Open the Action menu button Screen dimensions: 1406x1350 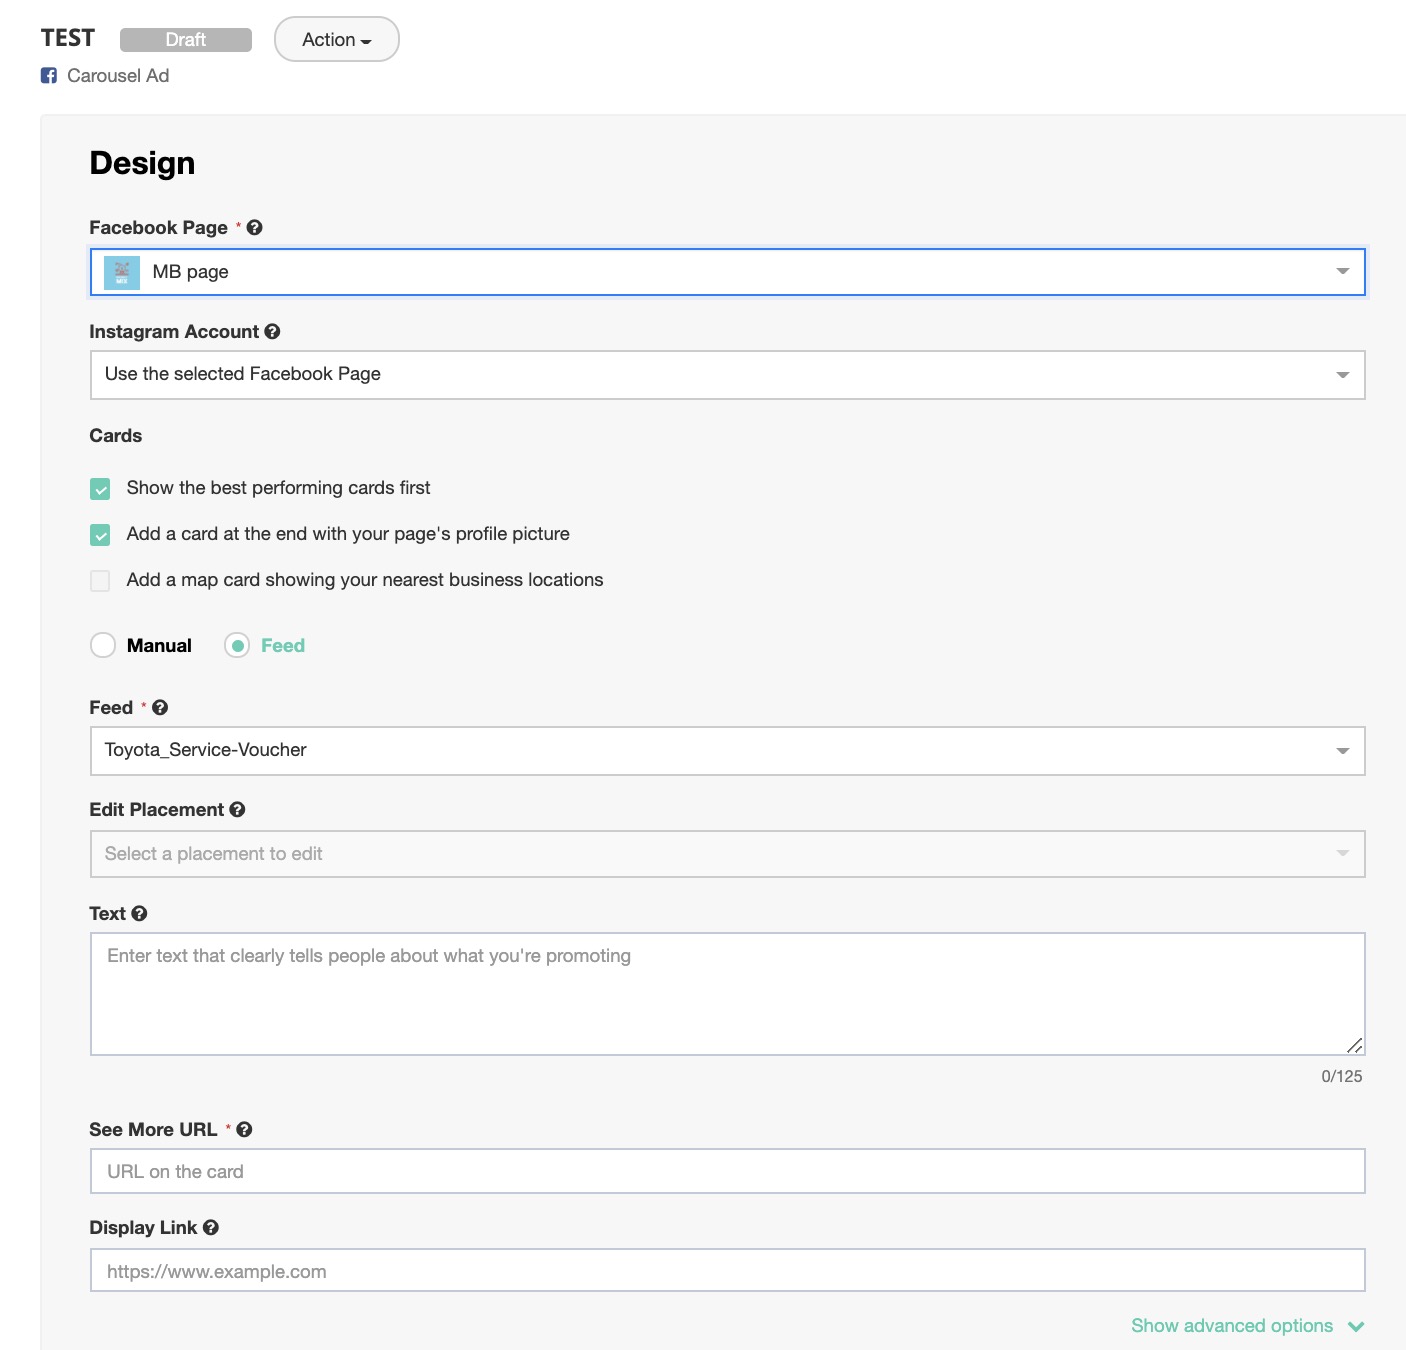pos(336,40)
